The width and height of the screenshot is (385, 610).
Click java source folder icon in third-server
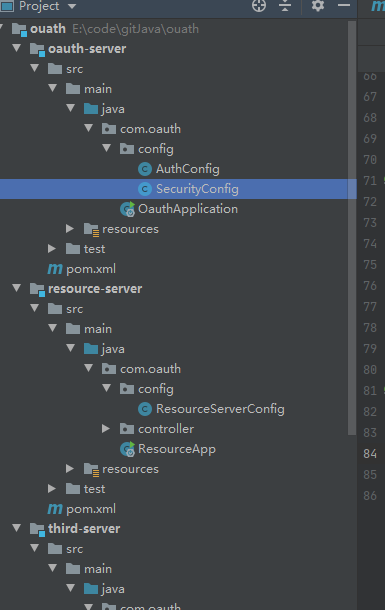coord(91,589)
